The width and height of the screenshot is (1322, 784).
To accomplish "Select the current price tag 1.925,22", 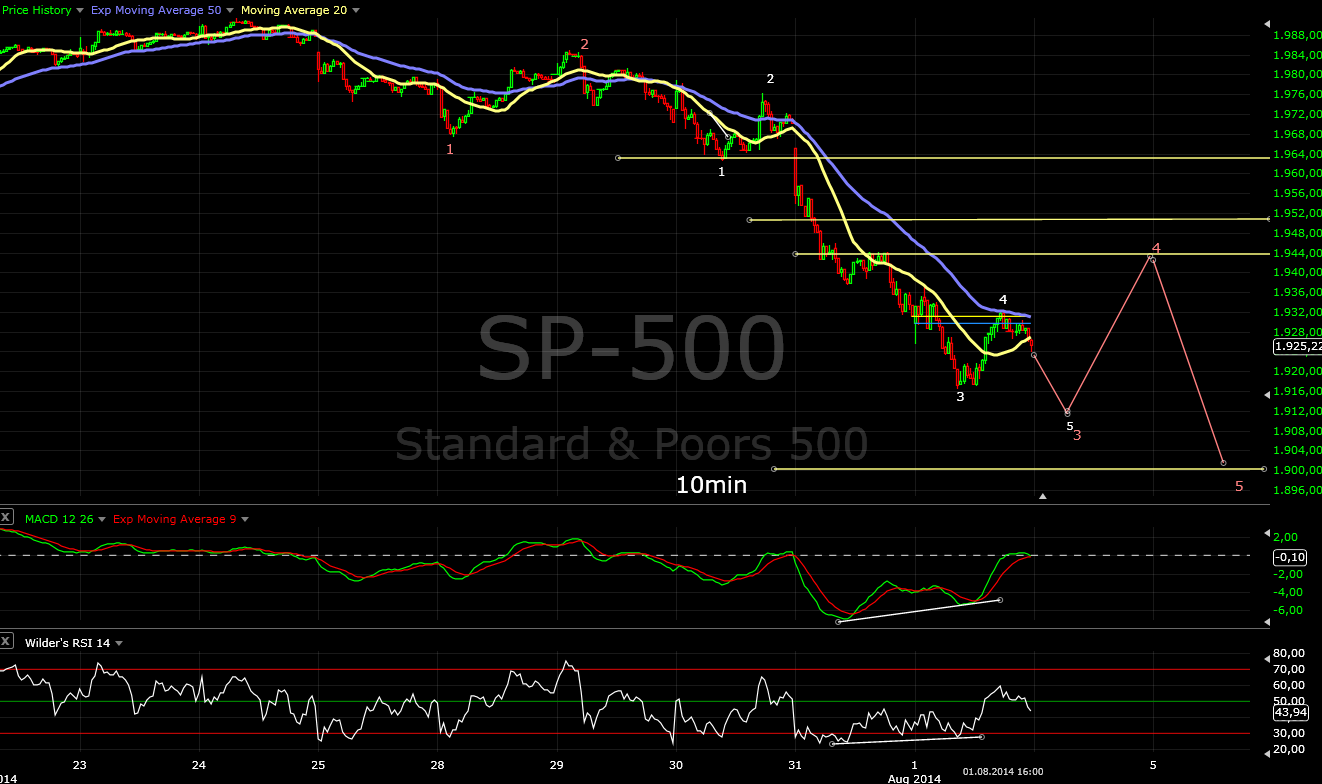I will pyautogui.click(x=1297, y=346).
